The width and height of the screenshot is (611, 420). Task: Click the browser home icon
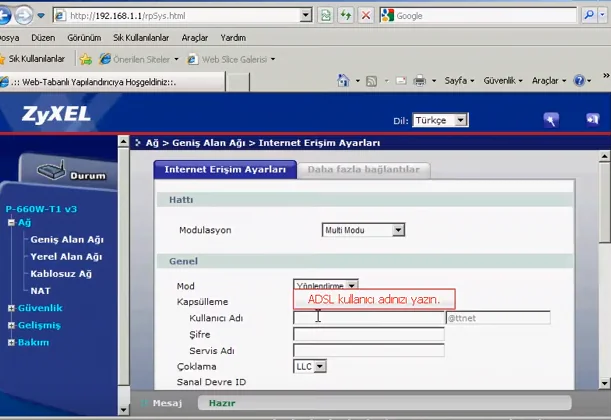343,80
